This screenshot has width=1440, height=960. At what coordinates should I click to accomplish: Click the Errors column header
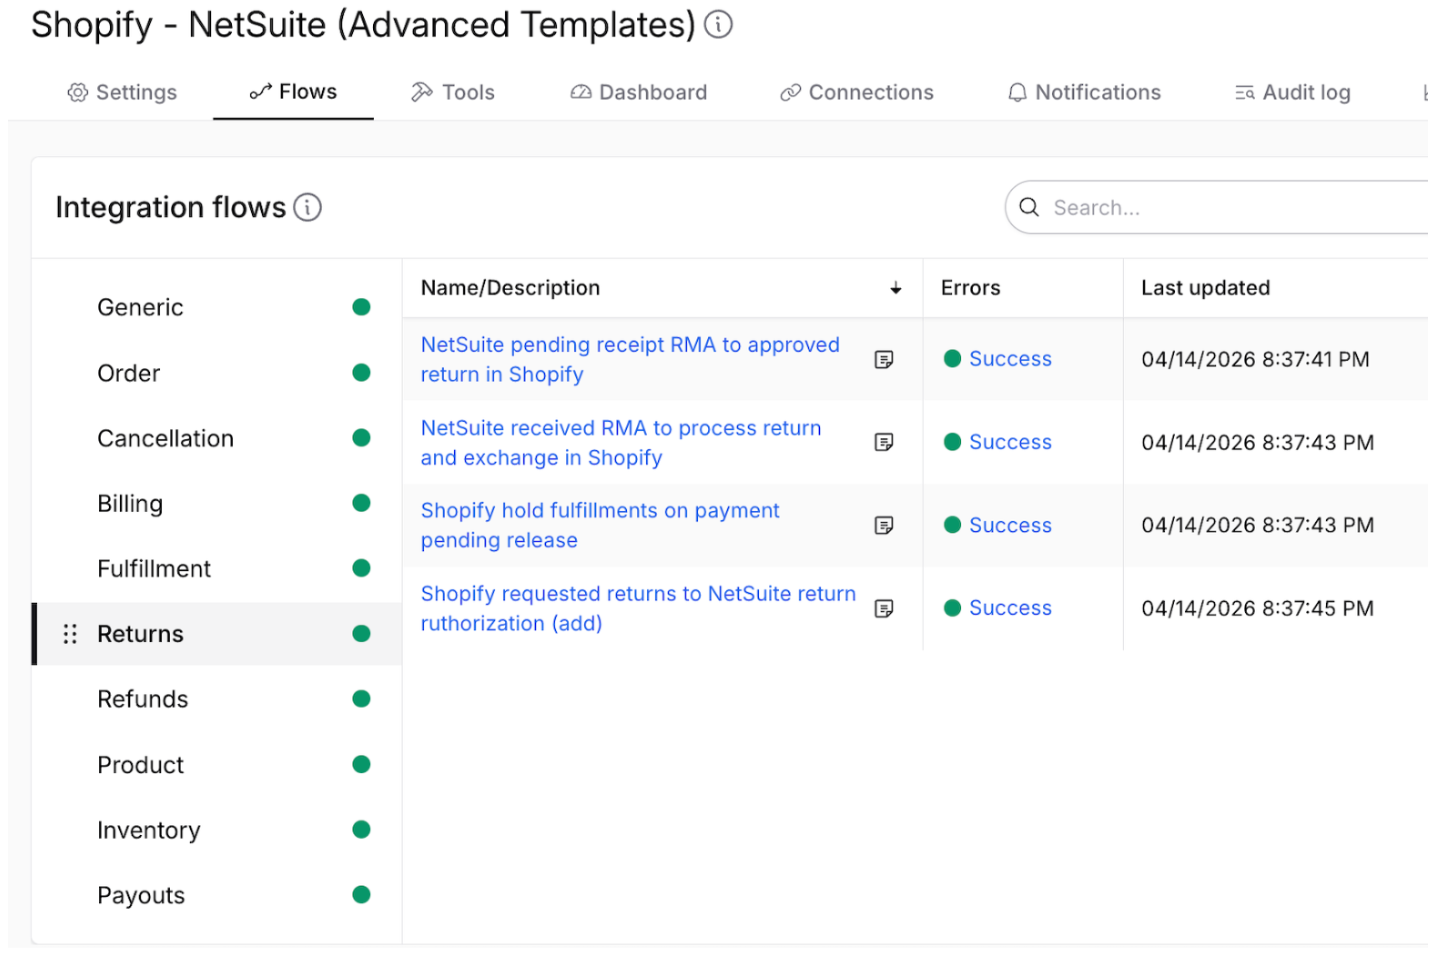[970, 288]
